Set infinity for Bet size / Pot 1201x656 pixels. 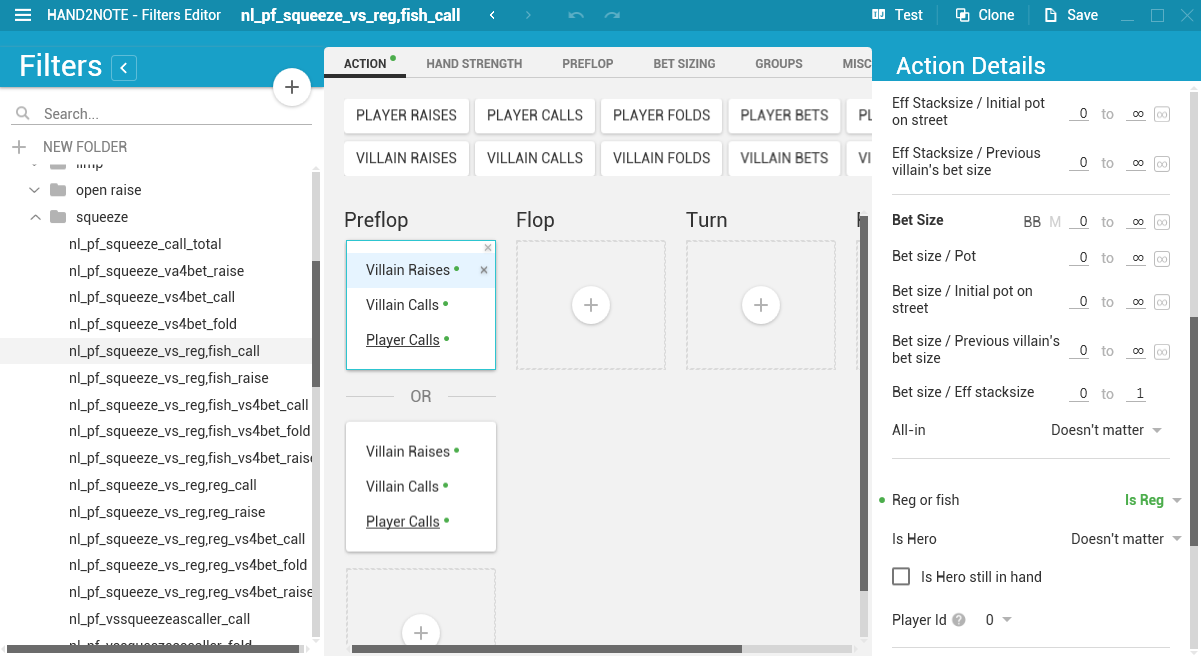click(1162, 258)
